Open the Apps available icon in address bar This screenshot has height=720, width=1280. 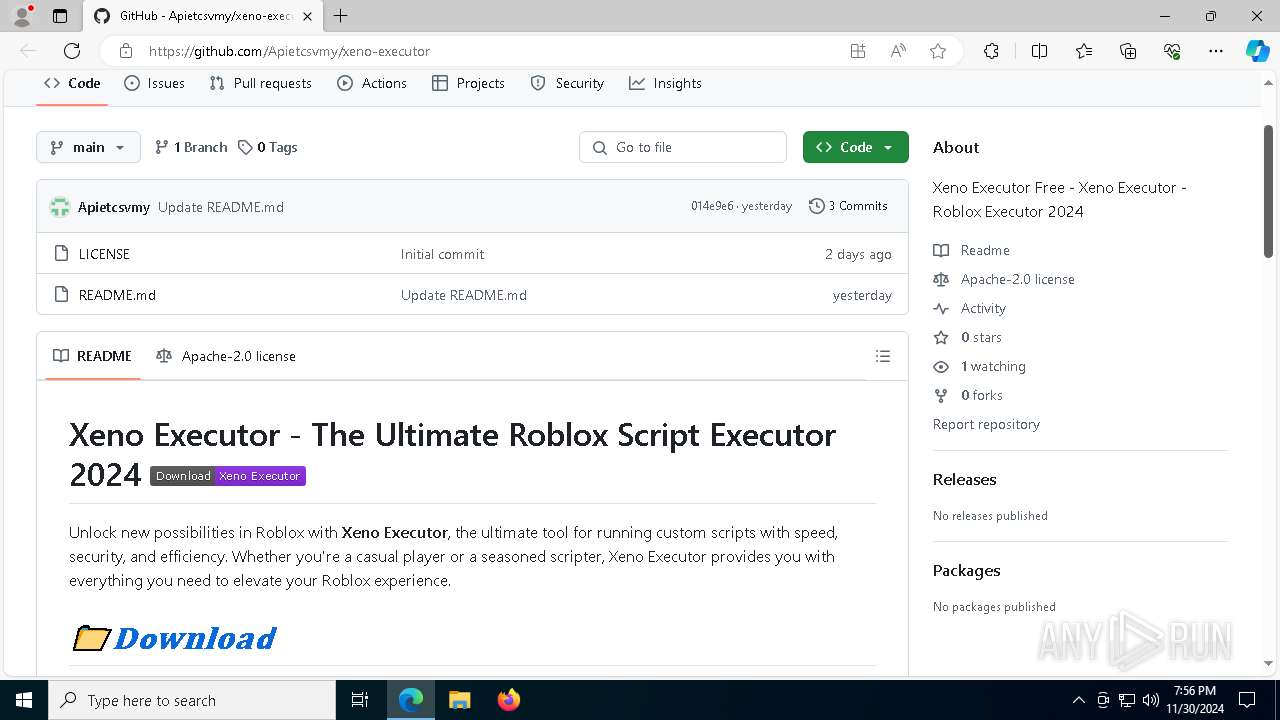(858, 51)
